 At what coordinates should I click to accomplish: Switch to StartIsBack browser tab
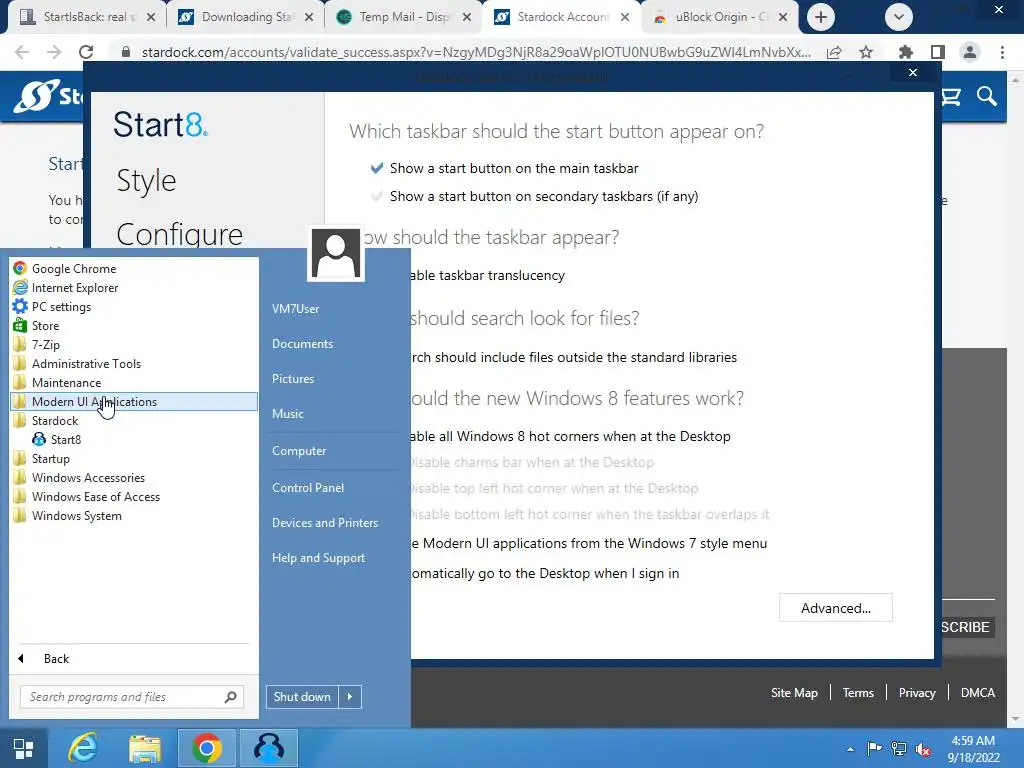(87, 17)
